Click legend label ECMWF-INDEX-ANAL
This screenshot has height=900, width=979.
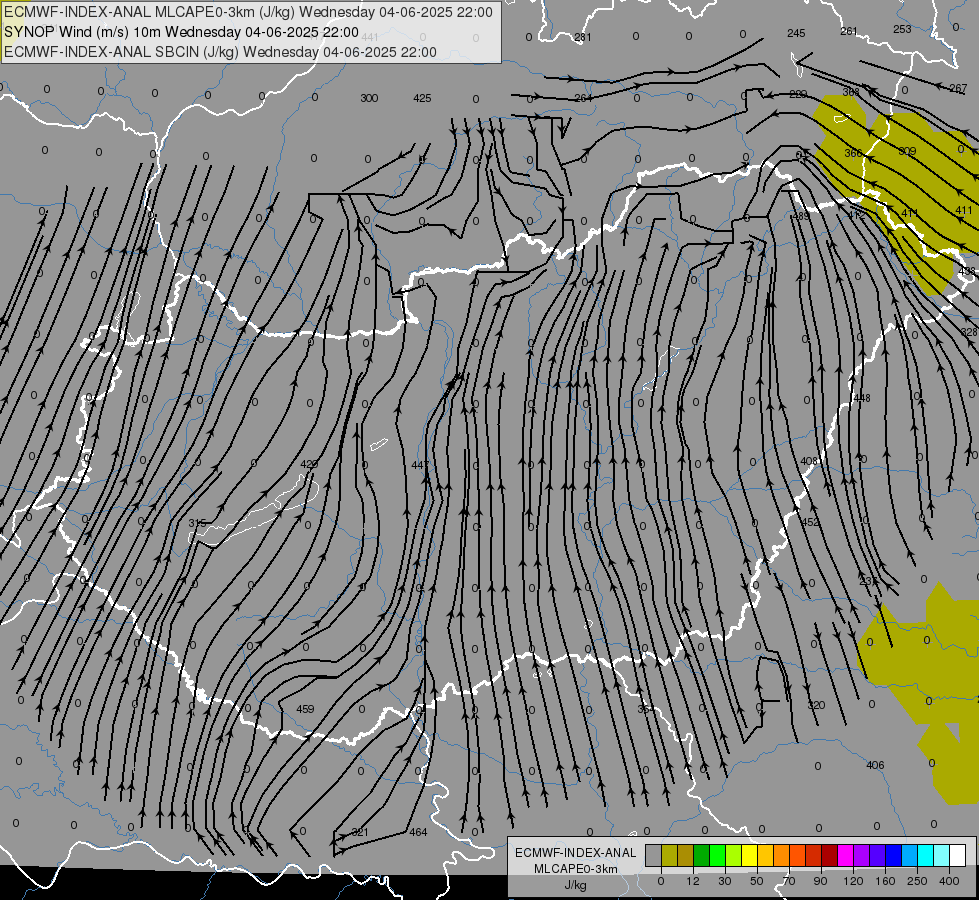tap(576, 853)
